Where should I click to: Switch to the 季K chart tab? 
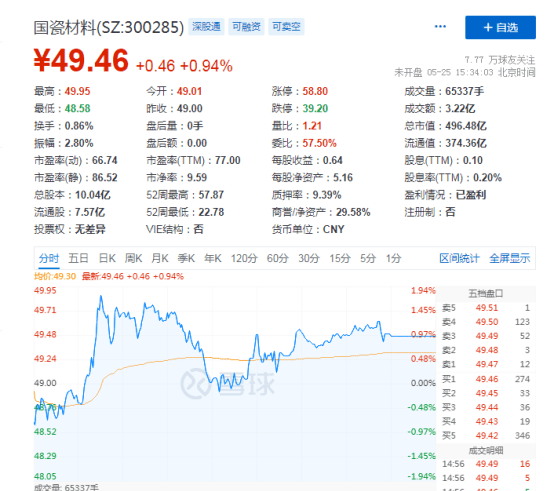point(186,258)
